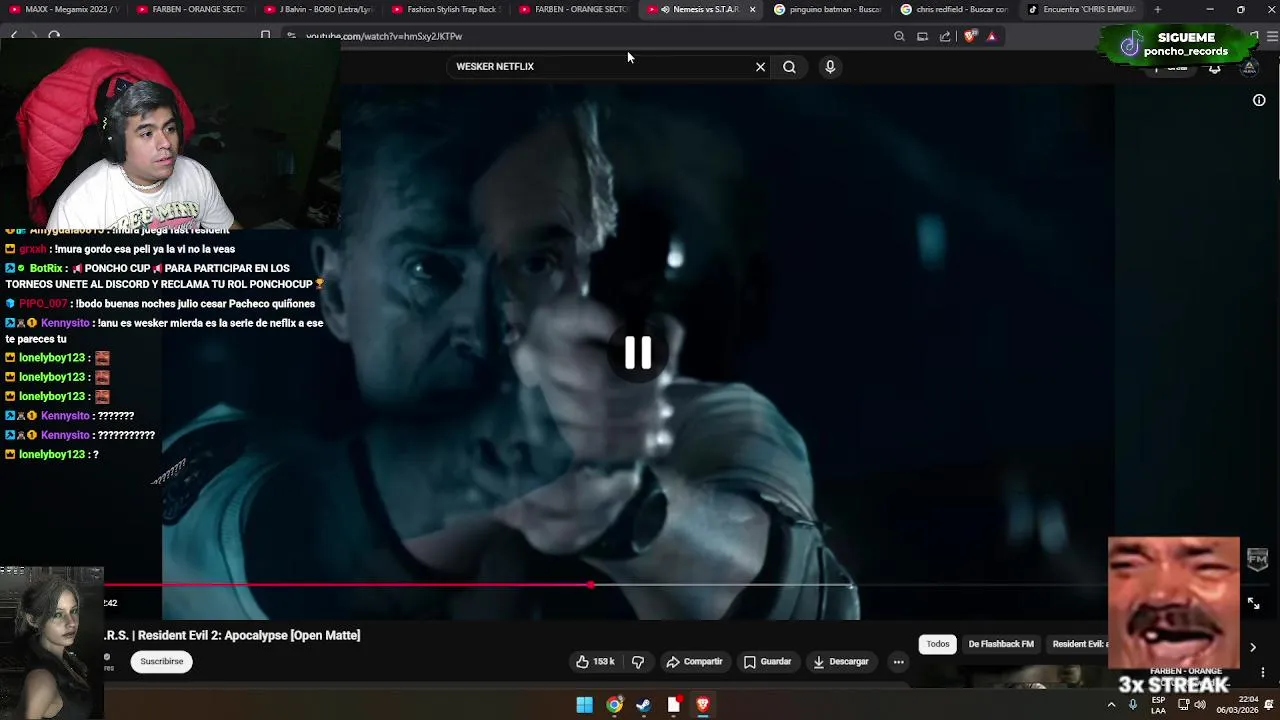Pause the video via center pause icon
The image size is (1280, 720).
[638, 352]
